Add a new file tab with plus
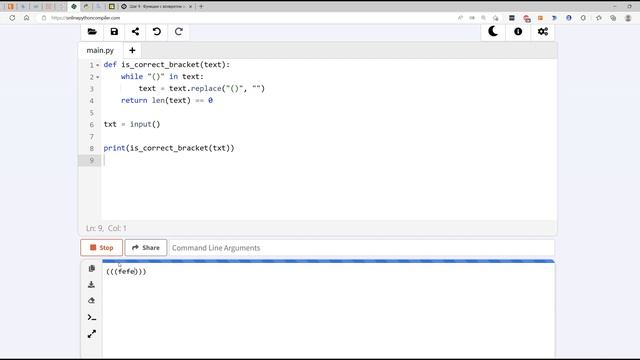The height and width of the screenshot is (360, 640). click(x=132, y=50)
